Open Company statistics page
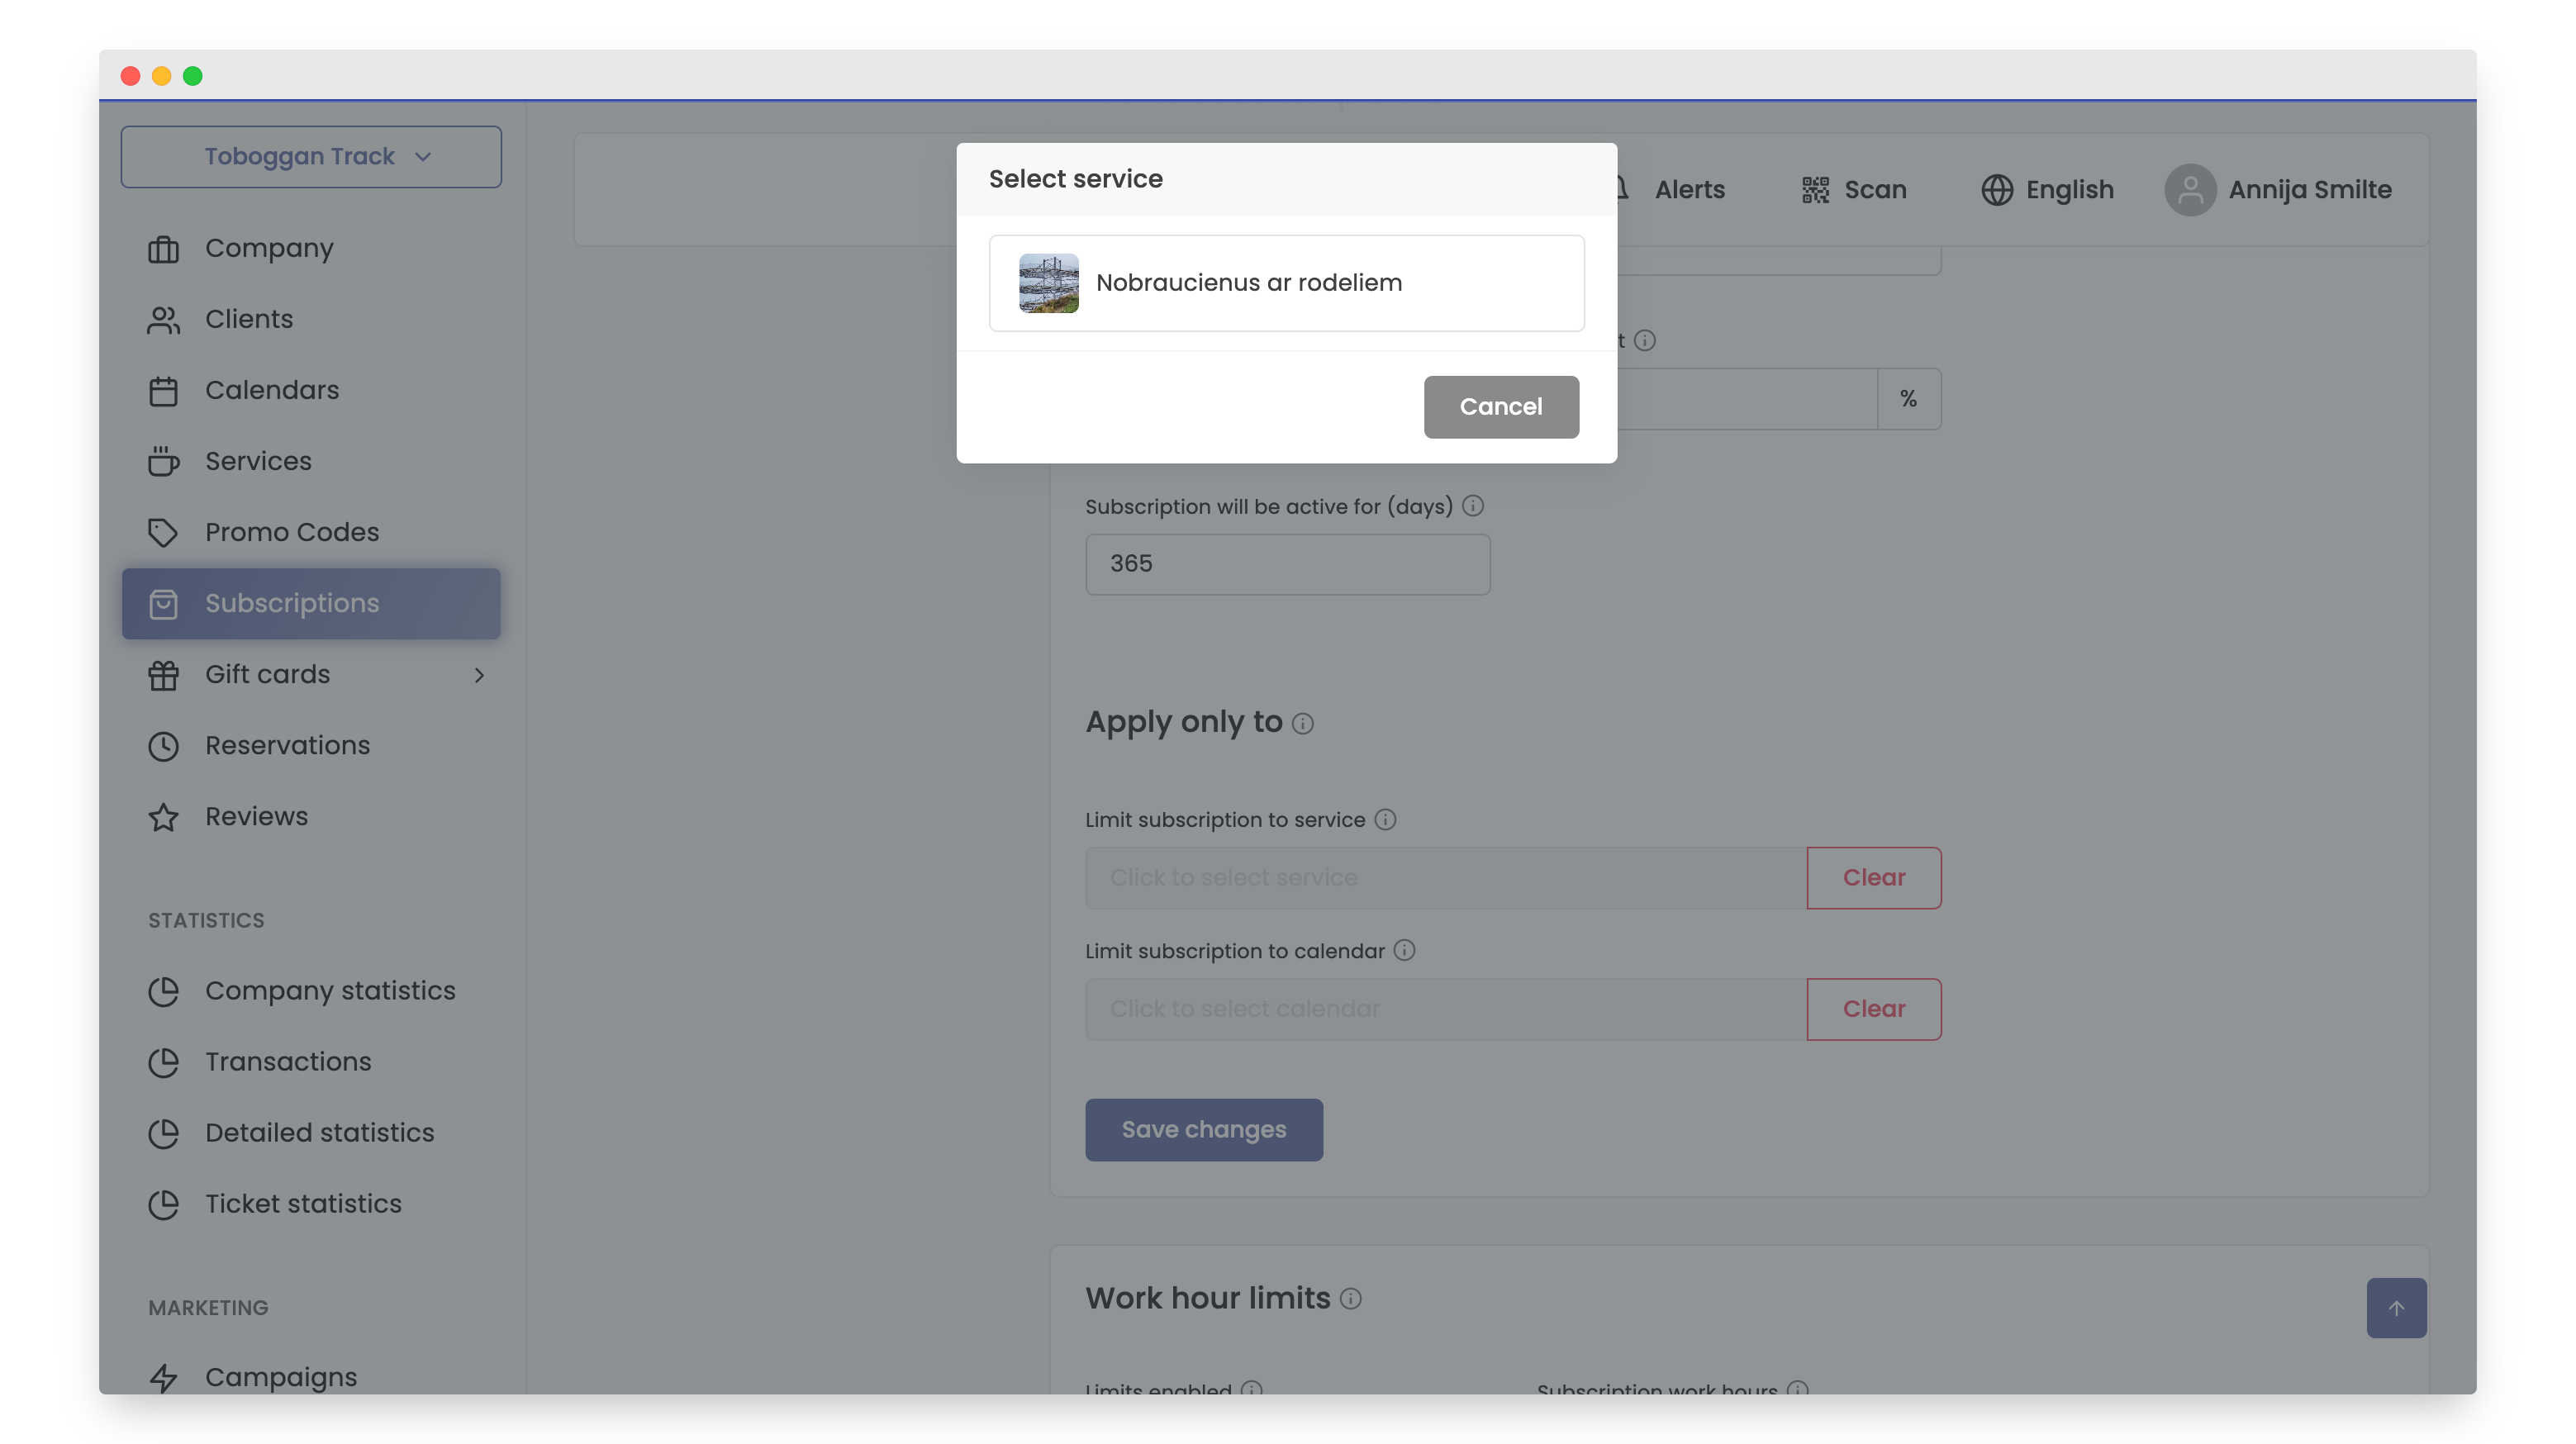This screenshot has height=1444, width=2576. [329, 990]
